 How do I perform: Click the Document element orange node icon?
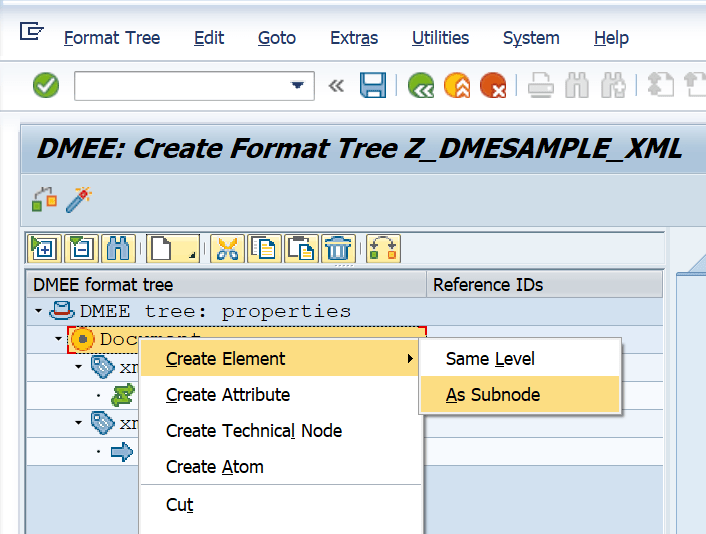point(82,339)
